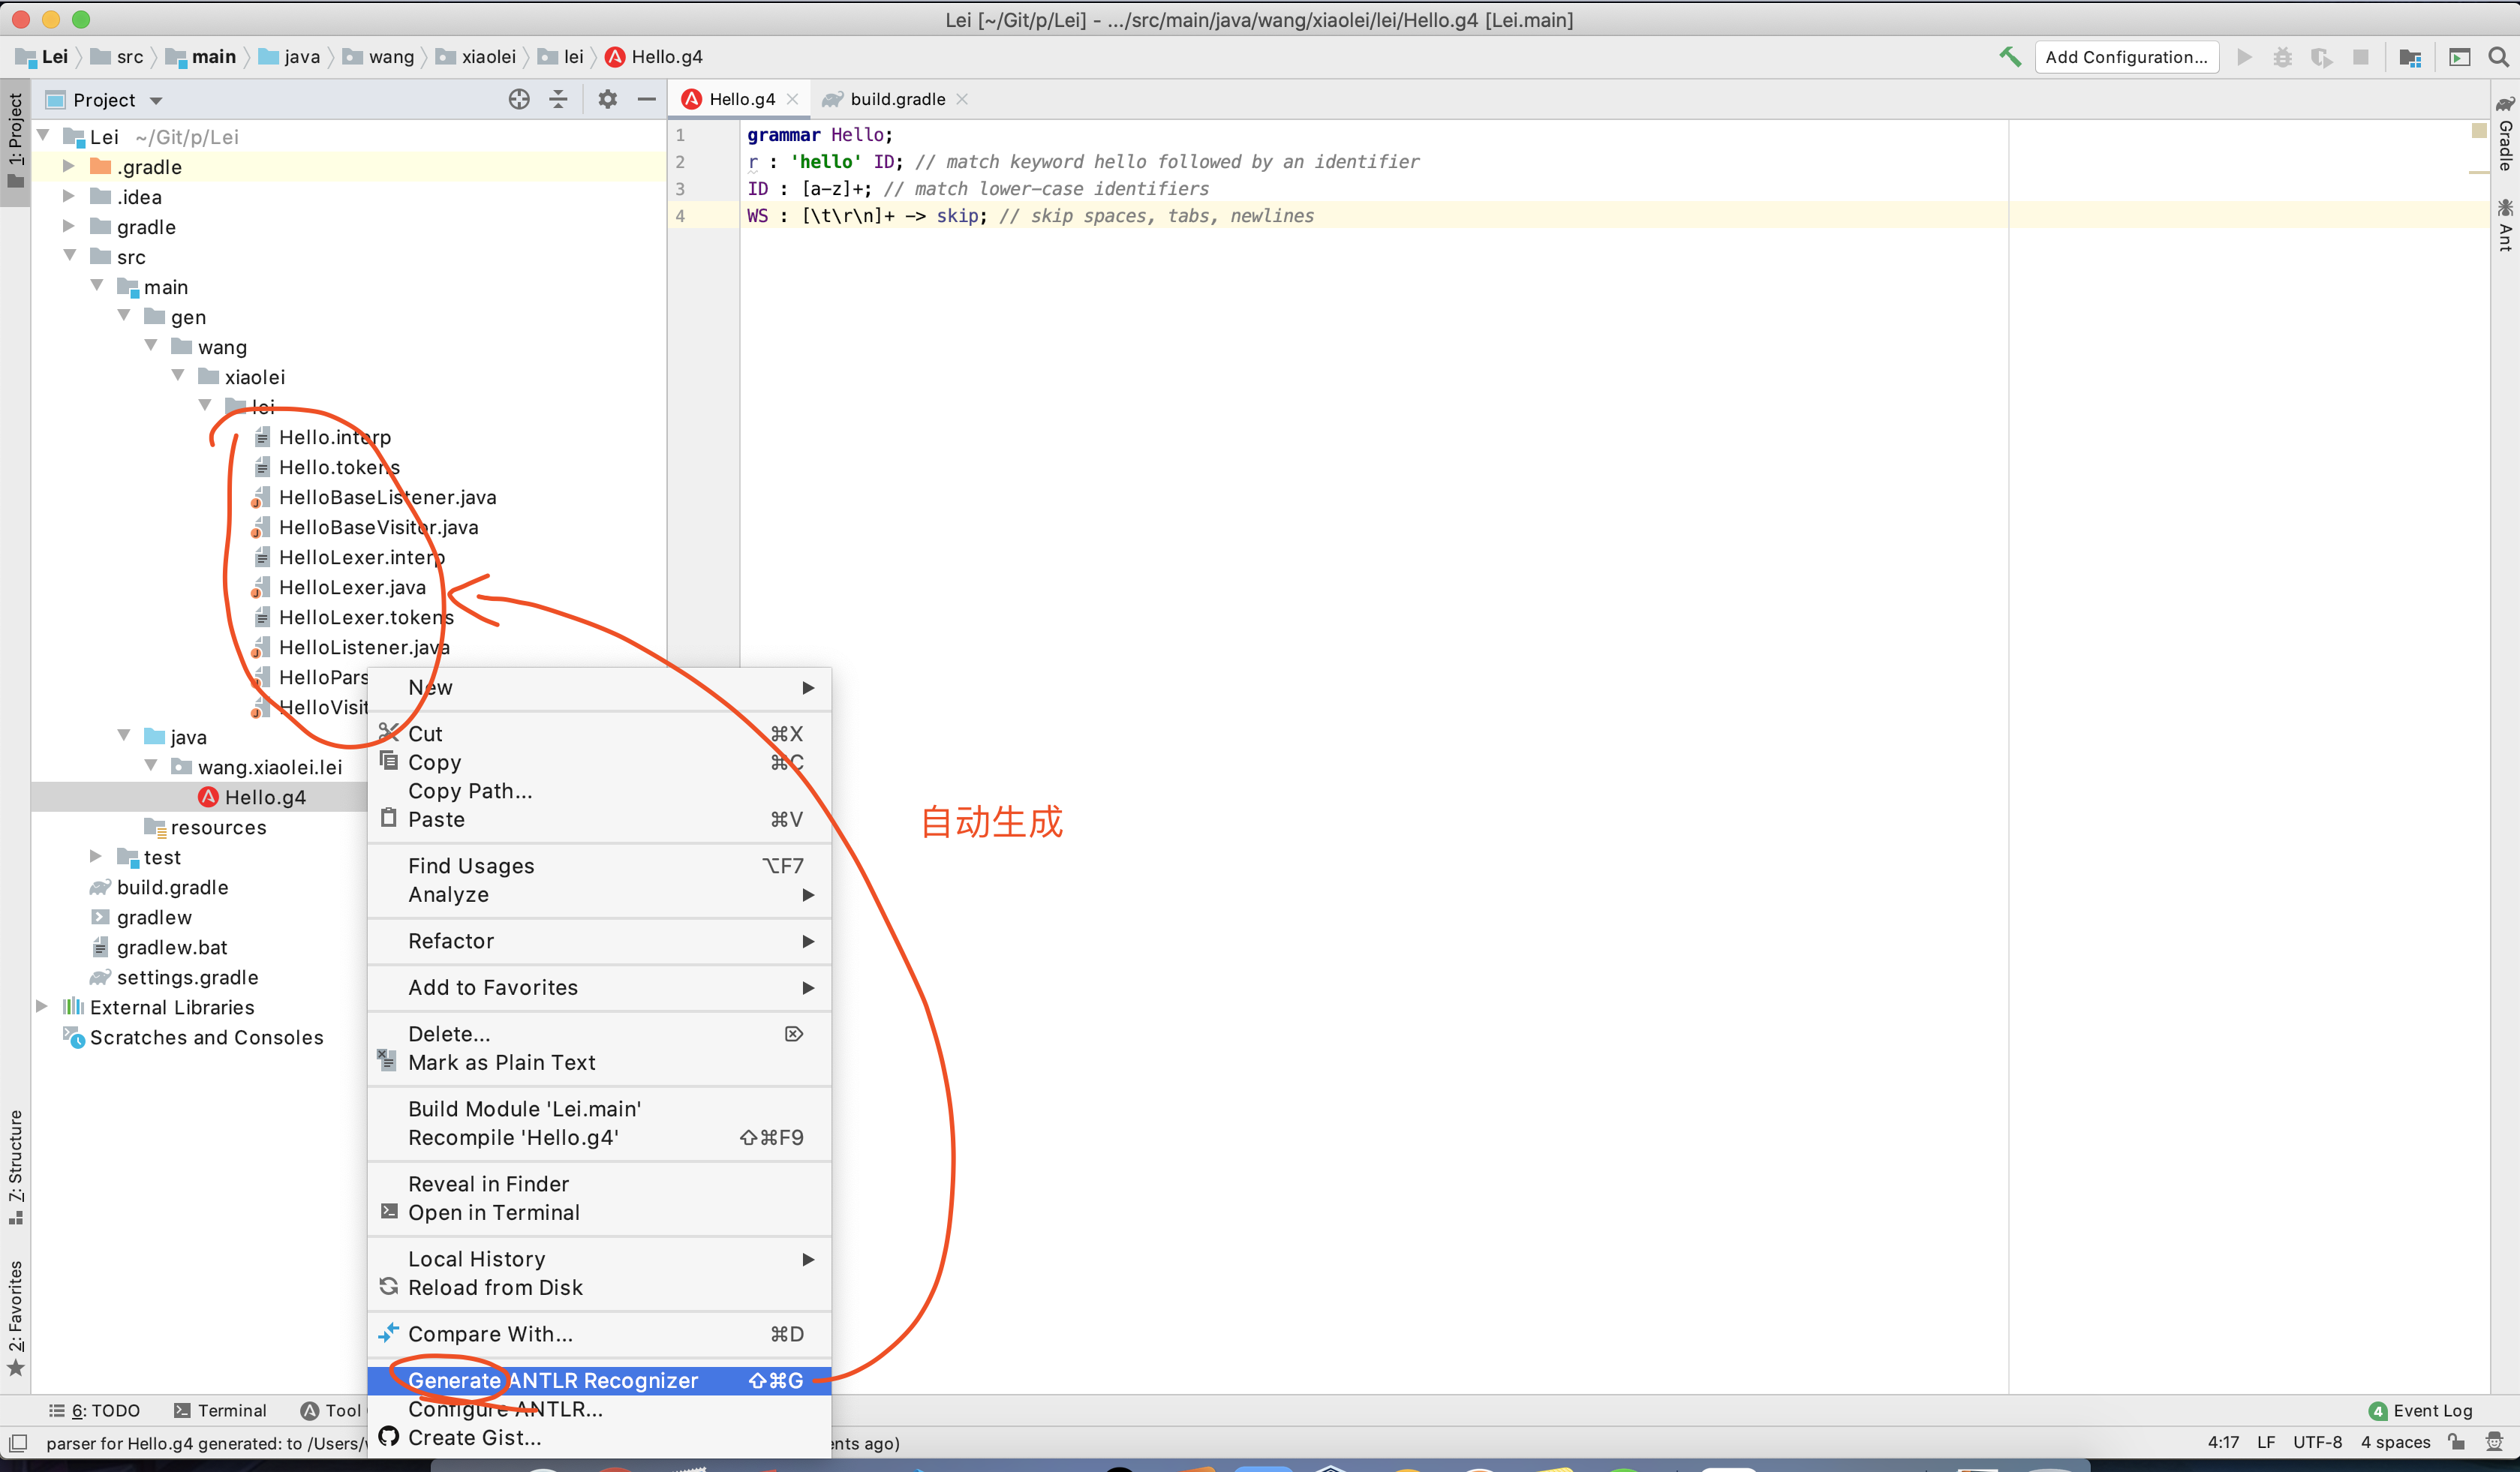Expand the .gradle folder in tree
Viewport: 2520px width, 1472px height.
68,166
